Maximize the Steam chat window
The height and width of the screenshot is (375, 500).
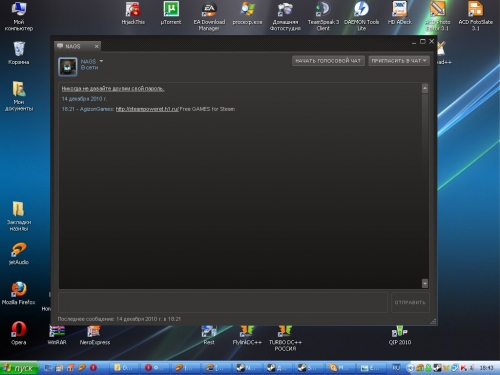point(423,41)
